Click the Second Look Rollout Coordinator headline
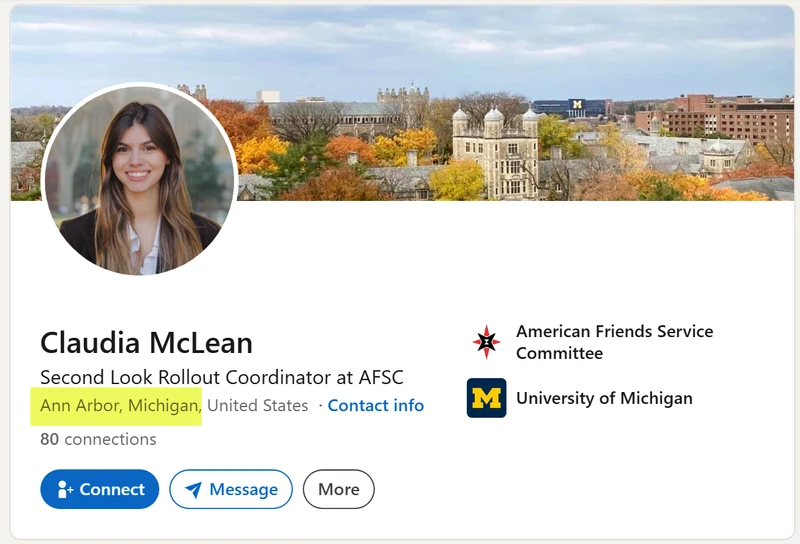Screen dimensions: 800x544 pyautogui.click(x=222, y=378)
